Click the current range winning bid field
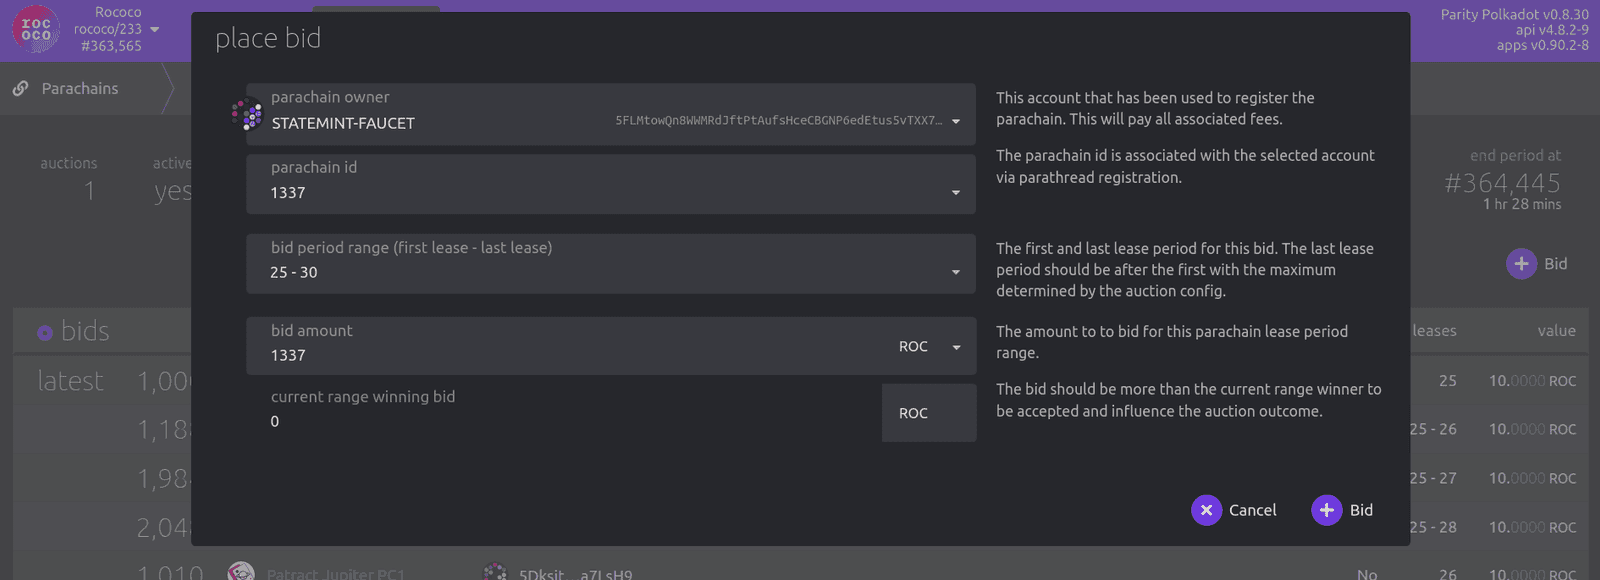The height and width of the screenshot is (580, 1600). tap(560, 422)
